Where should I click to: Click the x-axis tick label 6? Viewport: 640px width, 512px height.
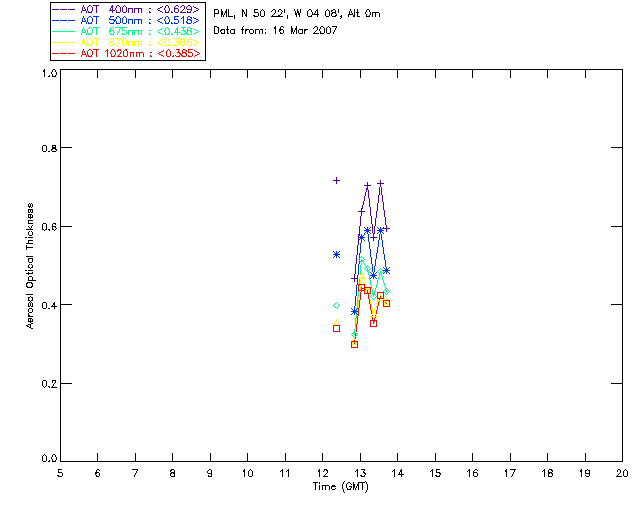[x=98, y=473]
